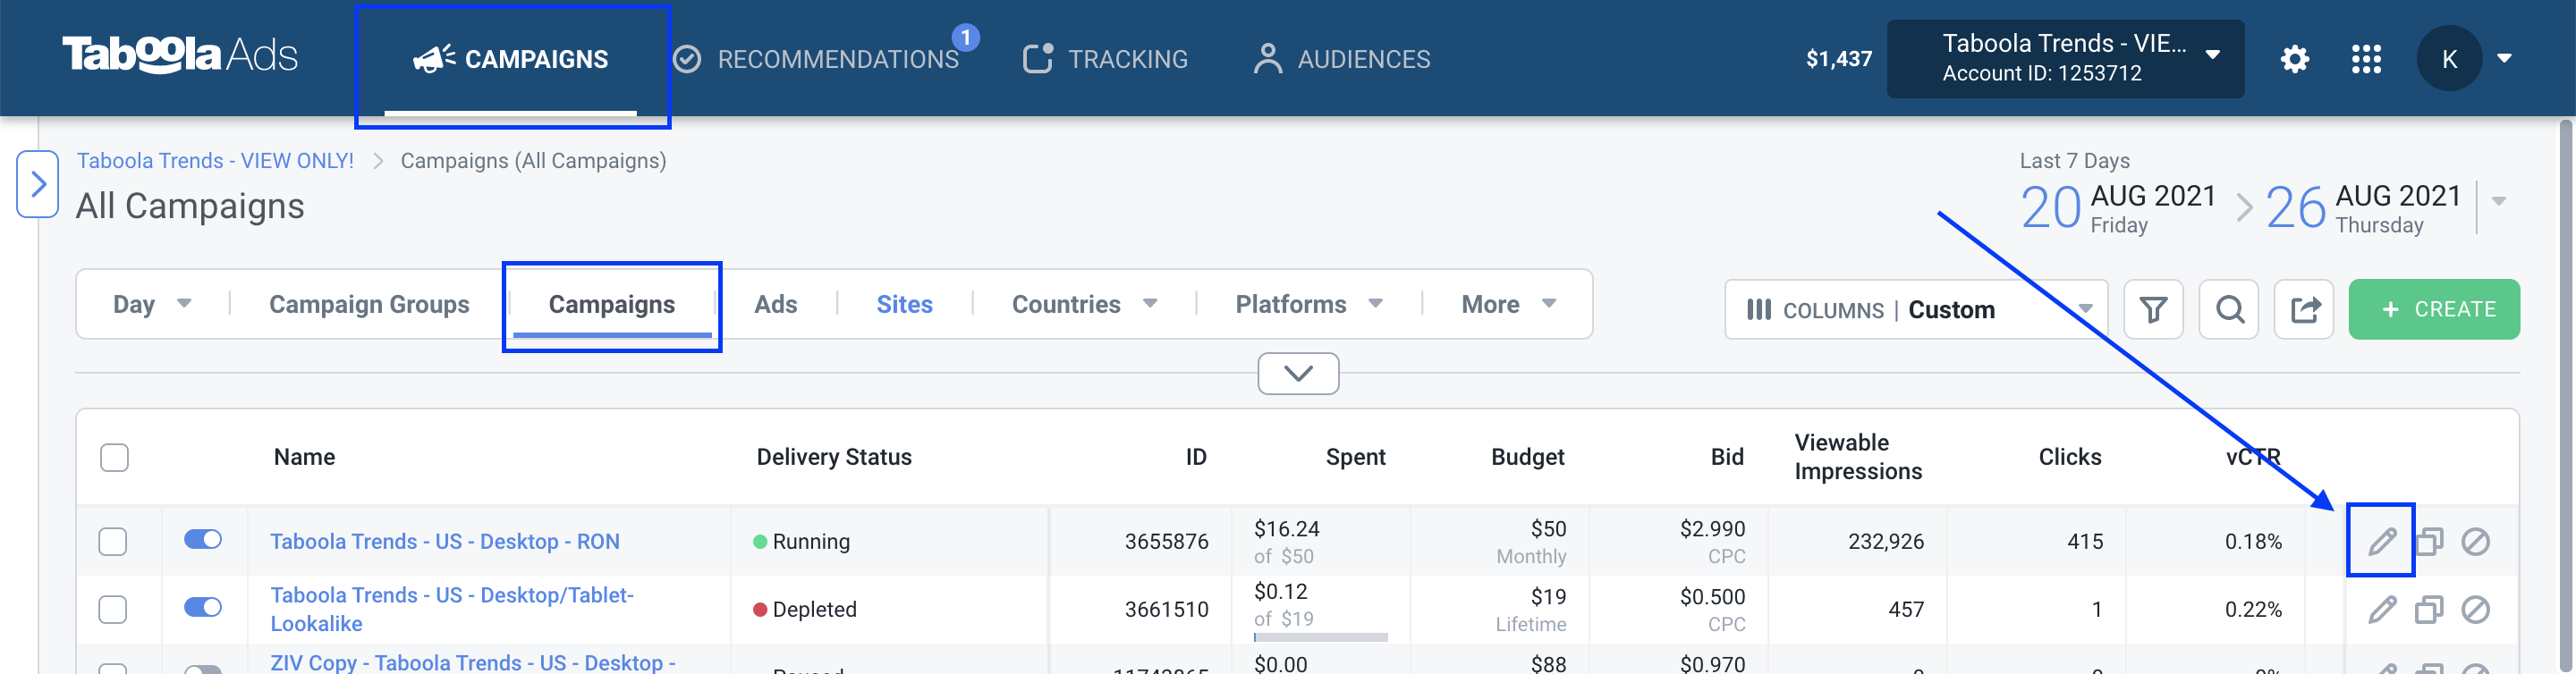Open the Desktop/Tablet-Lookalike campaign link
The image size is (2576, 674).
[x=452, y=609]
